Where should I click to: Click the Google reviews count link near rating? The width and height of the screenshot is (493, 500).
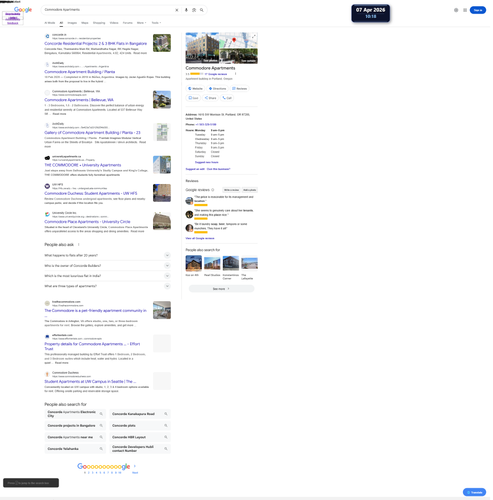pos(216,74)
